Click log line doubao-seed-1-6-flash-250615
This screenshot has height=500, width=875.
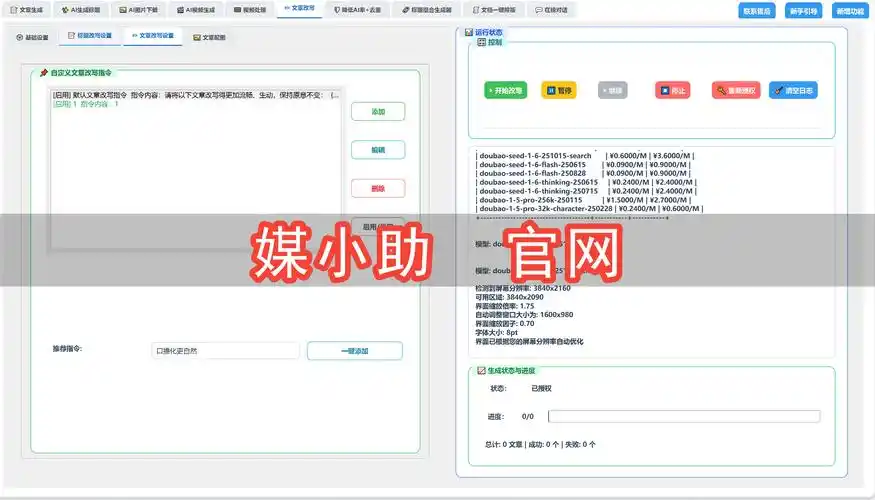coord(583,165)
